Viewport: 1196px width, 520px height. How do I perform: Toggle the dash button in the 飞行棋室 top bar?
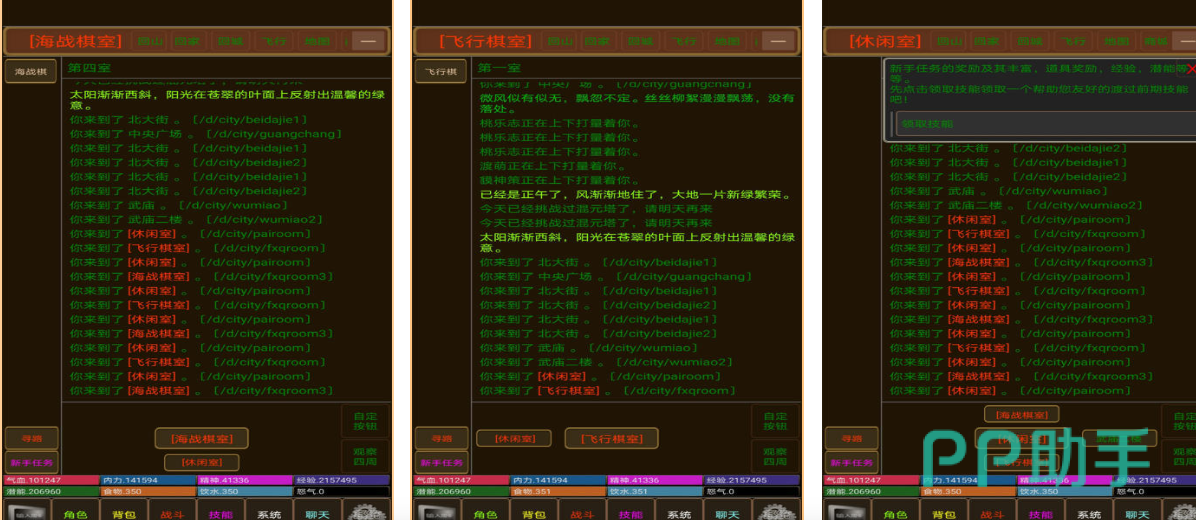click(x=778, y=41)
